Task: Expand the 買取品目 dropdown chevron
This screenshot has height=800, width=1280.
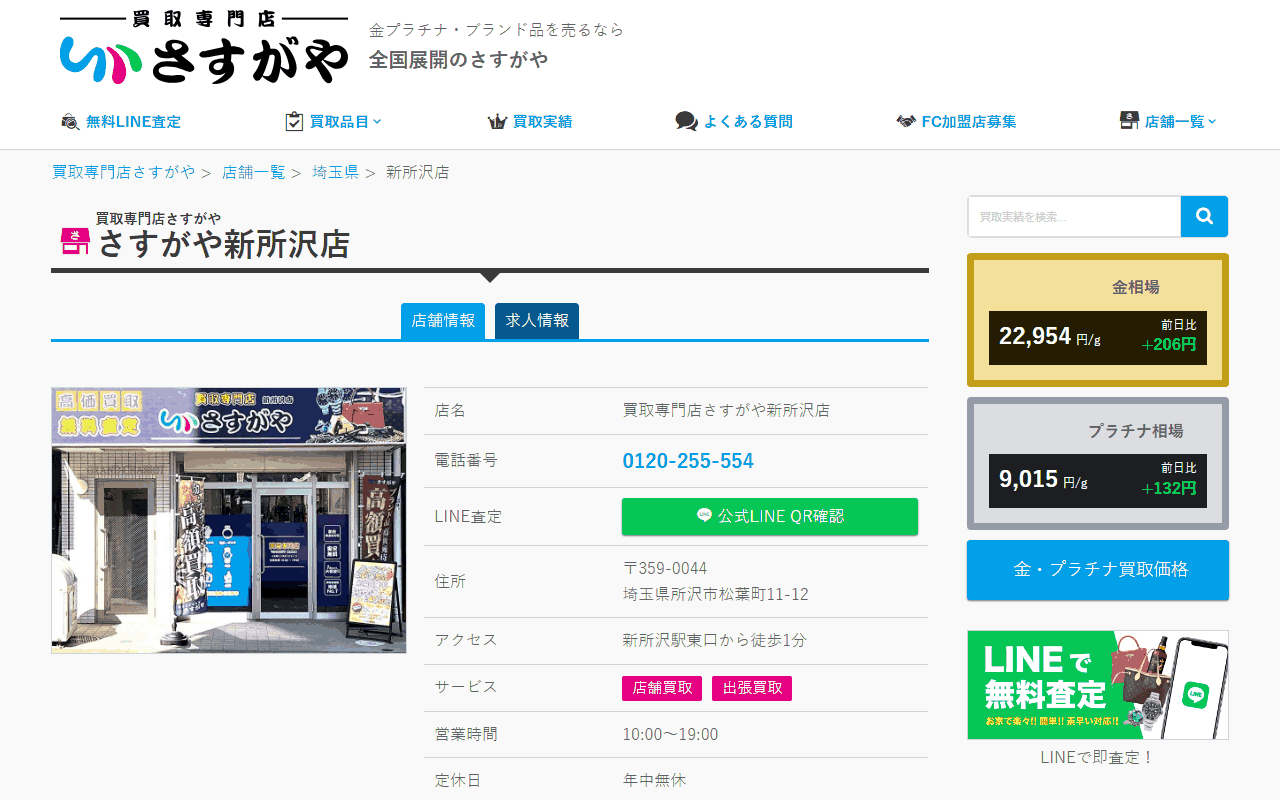Action: coord(377,122)
